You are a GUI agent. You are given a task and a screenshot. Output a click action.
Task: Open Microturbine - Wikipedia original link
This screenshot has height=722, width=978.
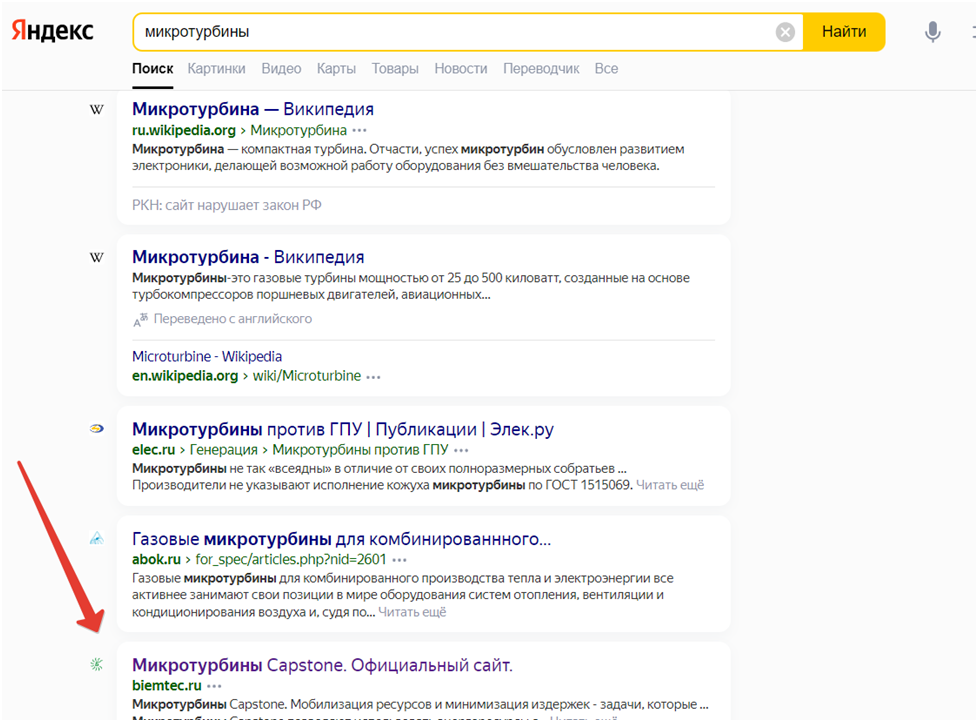(206, 357)
